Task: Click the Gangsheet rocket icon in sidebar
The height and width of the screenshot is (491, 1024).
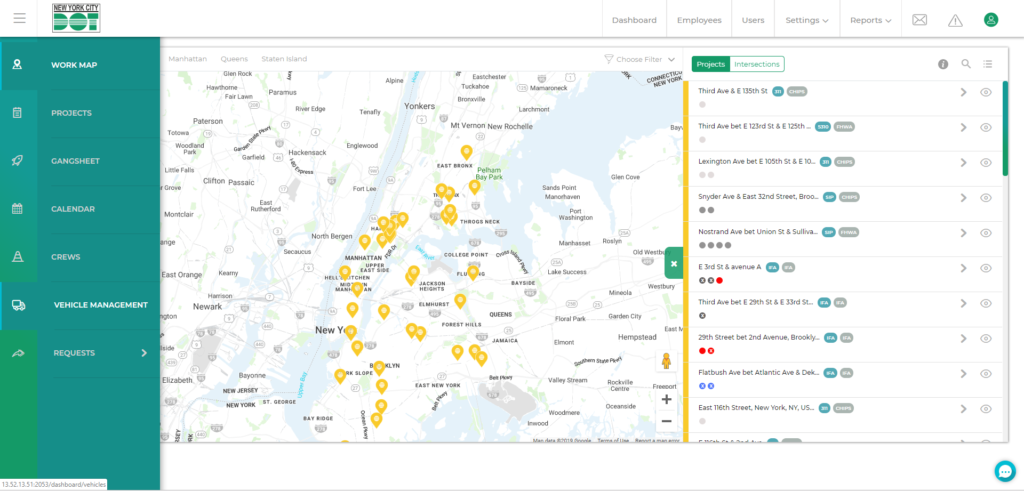Action: 18,161
